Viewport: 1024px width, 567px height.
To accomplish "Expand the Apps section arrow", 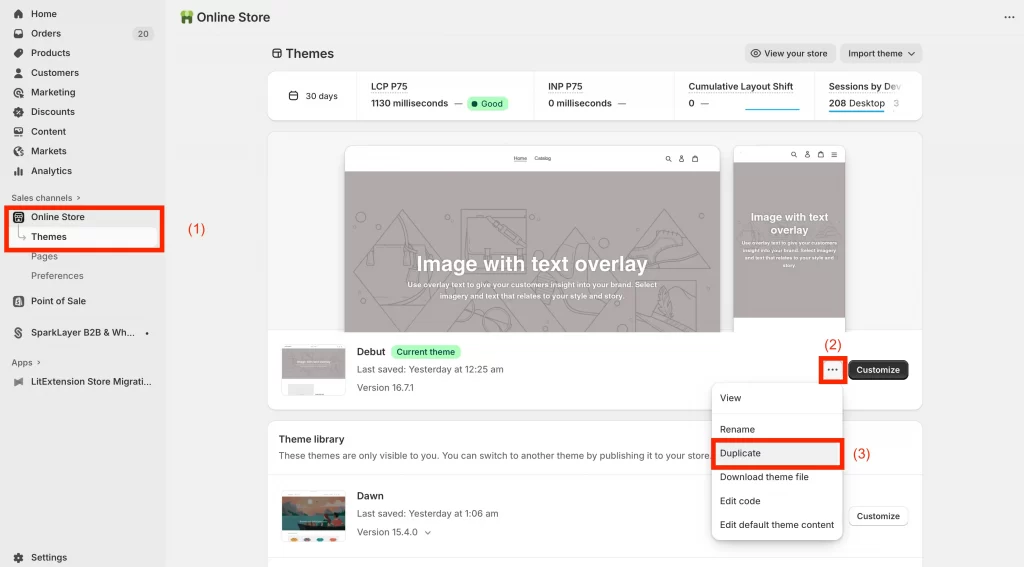I will (39, 363).
